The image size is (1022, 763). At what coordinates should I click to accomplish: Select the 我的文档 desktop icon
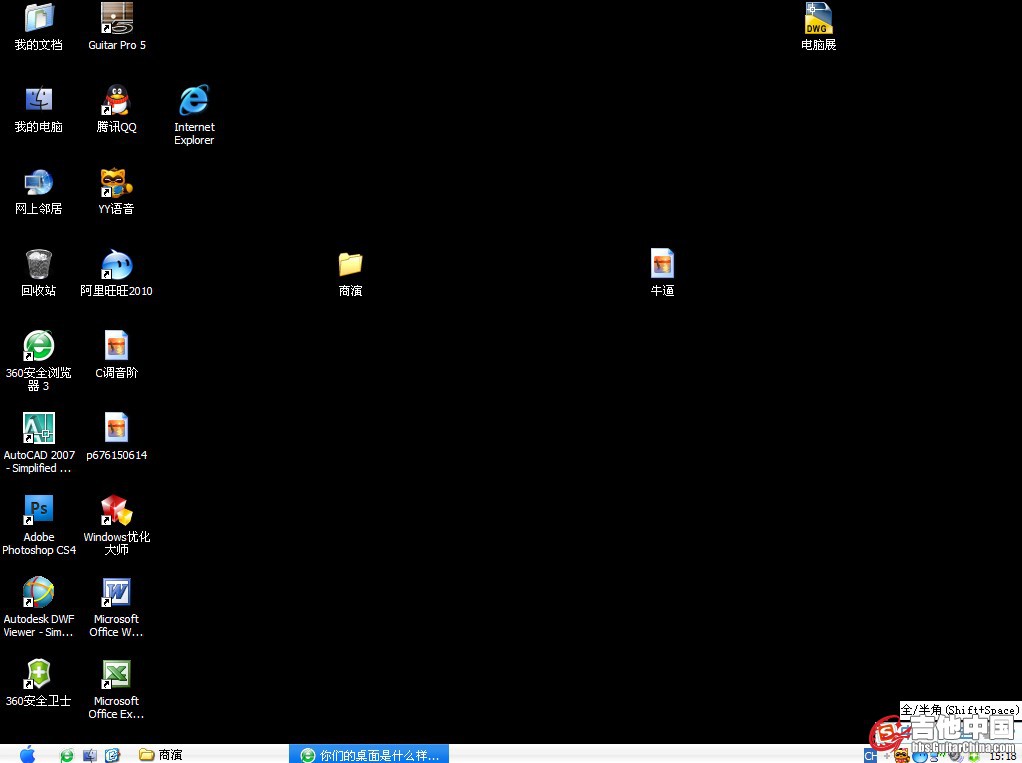pyautogui.click(x=38, y=27)
